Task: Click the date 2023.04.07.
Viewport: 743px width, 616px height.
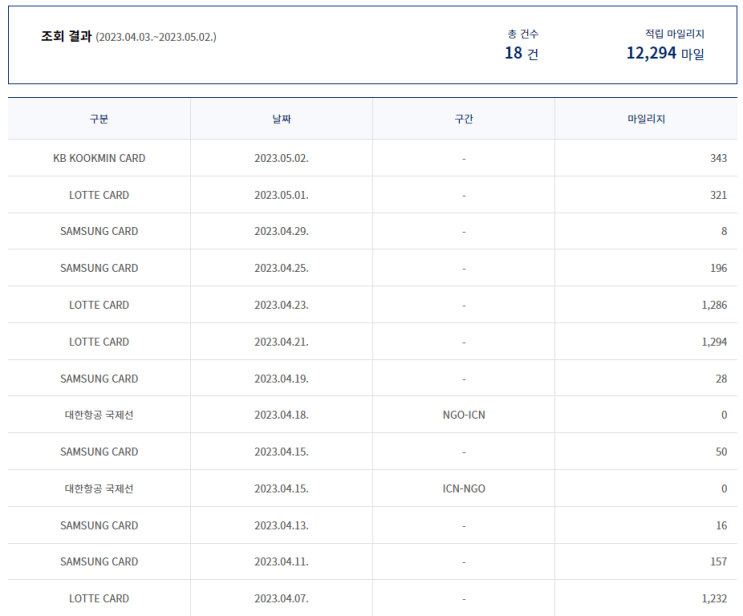Action: click(281, 599)
